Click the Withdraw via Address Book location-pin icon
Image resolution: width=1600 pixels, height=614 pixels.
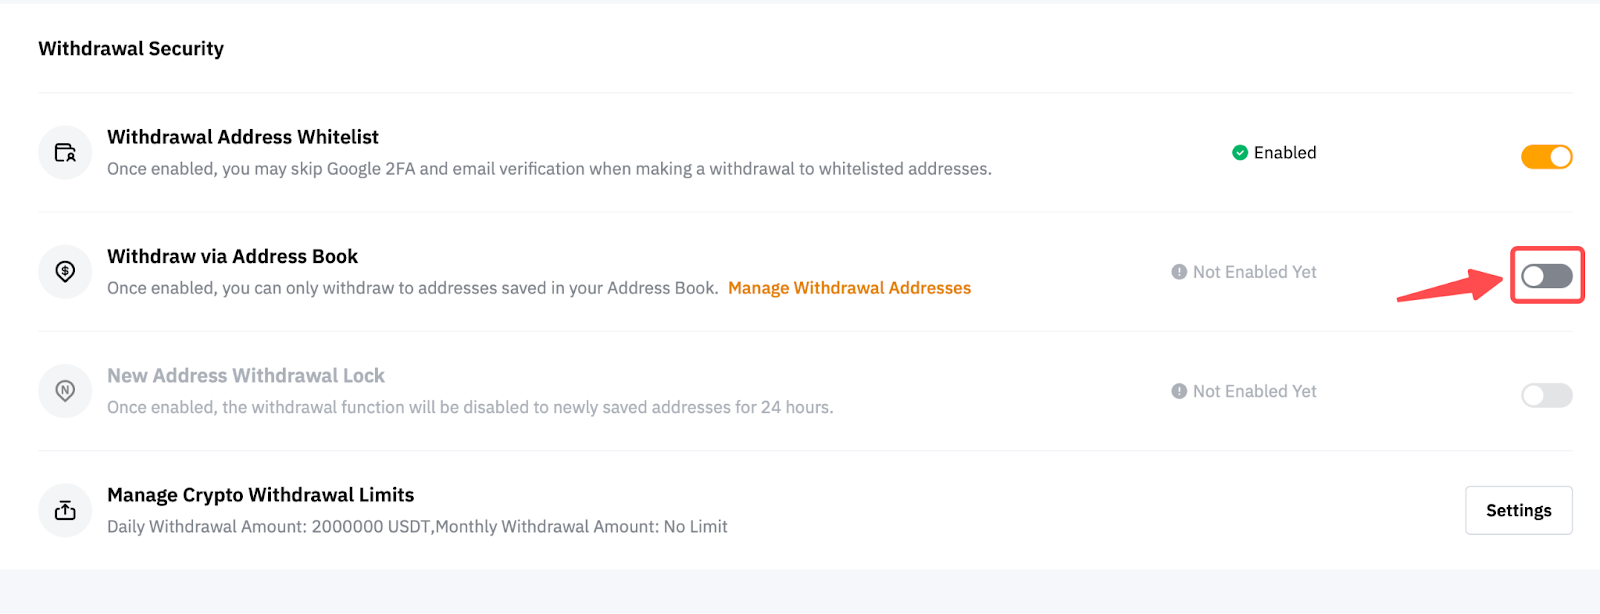click(x=65, y=272)
